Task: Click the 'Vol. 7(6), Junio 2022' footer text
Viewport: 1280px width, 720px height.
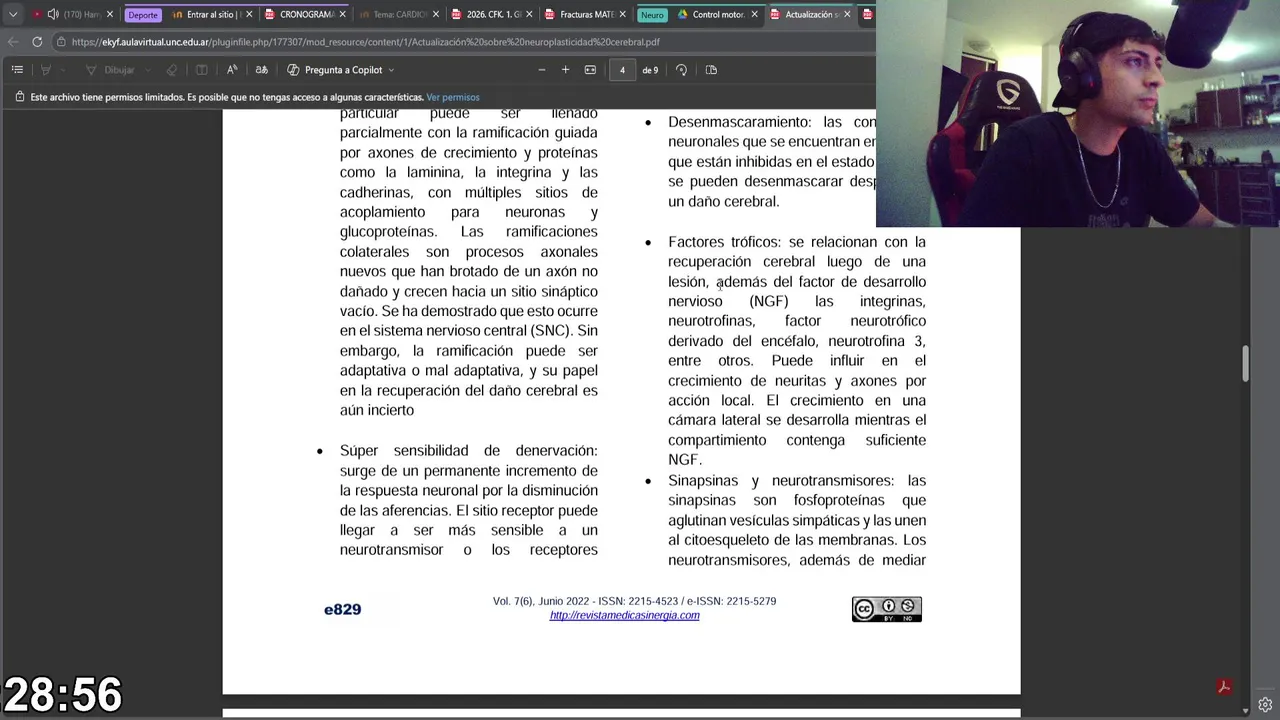Action: 541,601
